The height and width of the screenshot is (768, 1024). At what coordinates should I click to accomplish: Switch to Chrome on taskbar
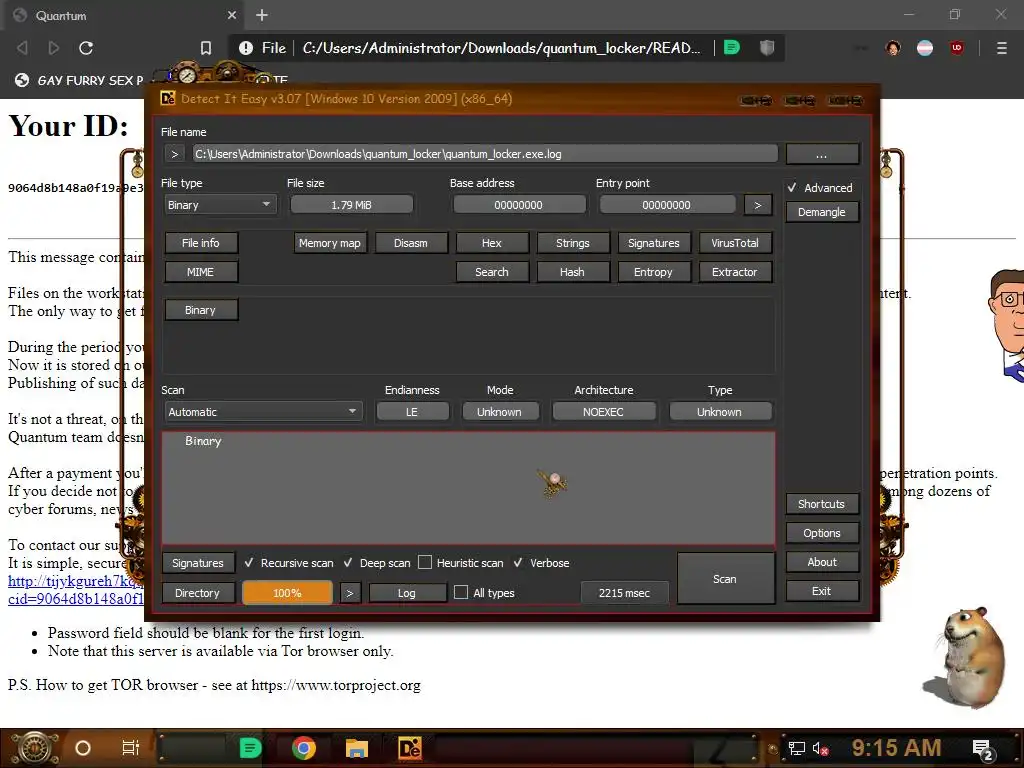[304, 748]
